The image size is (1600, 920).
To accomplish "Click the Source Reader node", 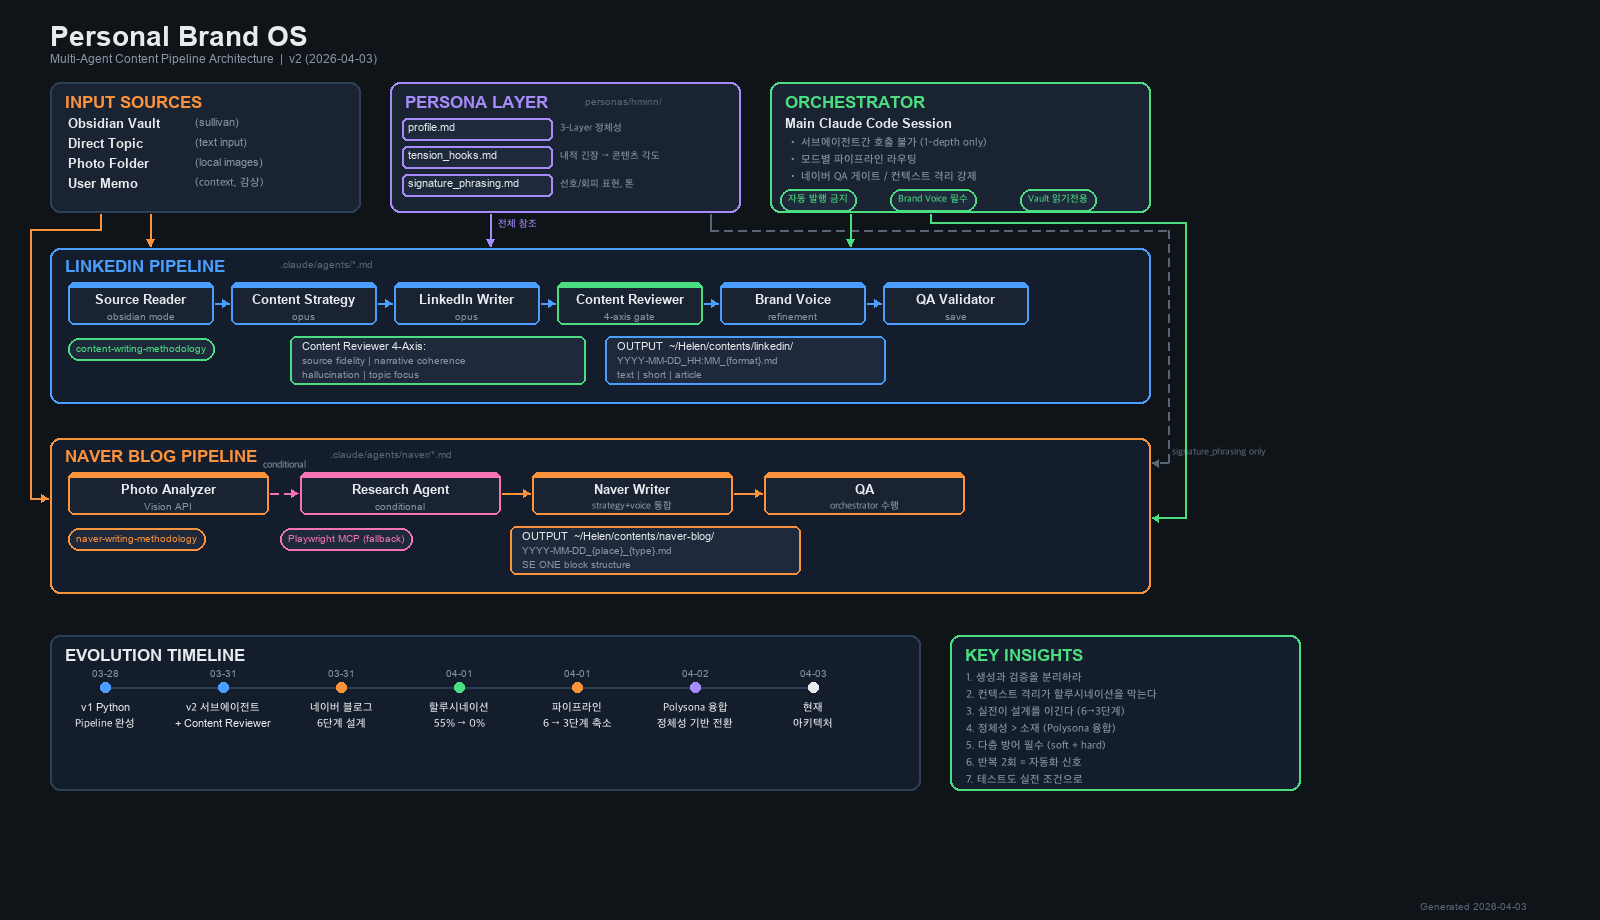I will [141, 304].
